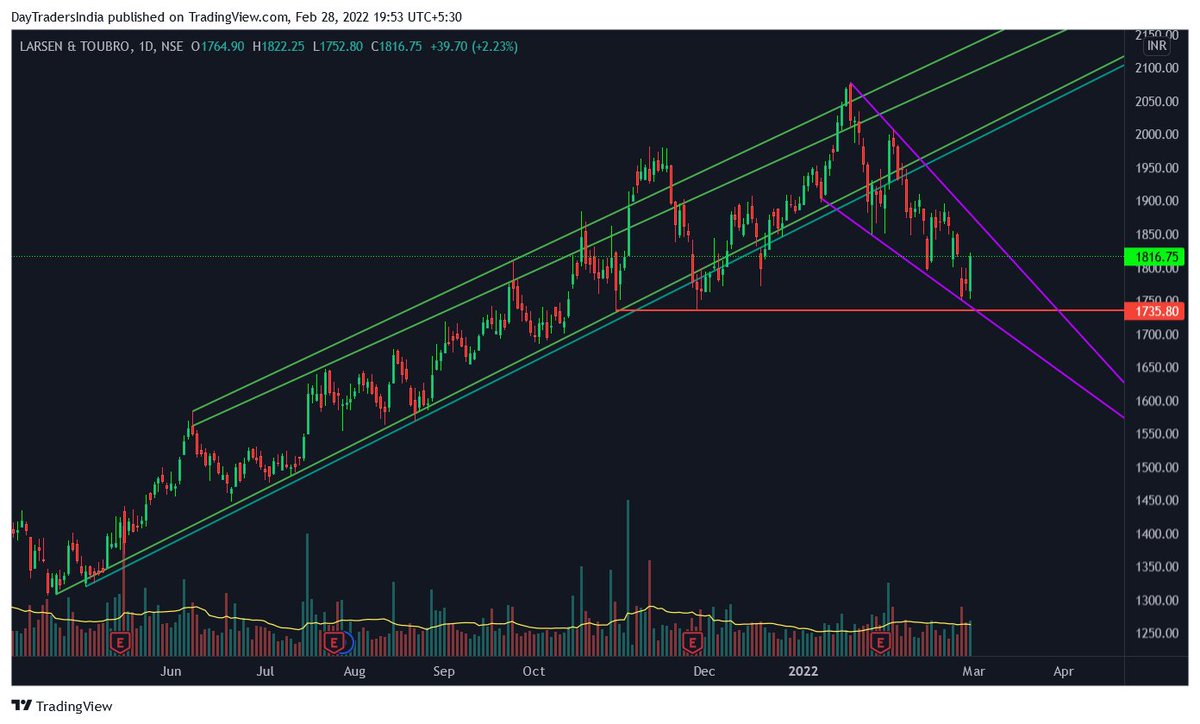Click the 1950.00 price axis label
Screen dimensions: 1200x724
coord(1158,168)
